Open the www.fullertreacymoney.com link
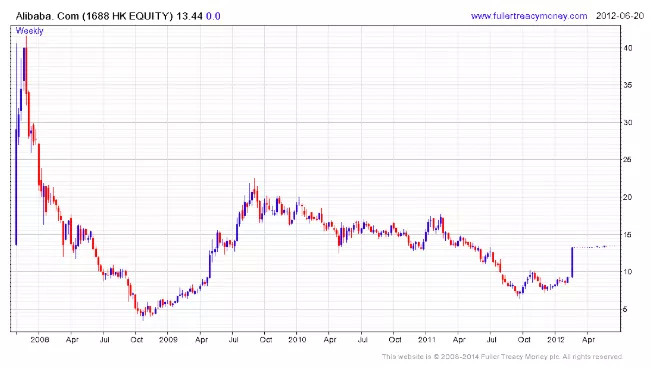Screen dimensions: 651x368 click(529, 16)
